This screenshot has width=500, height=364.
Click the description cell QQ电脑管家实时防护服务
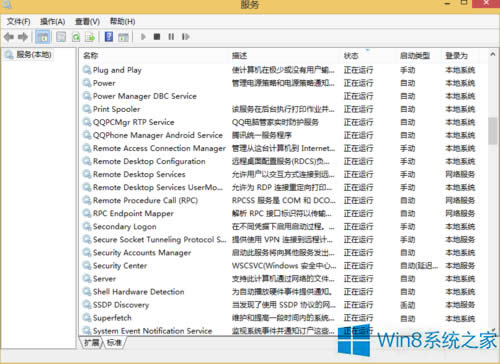pyautogui.click(x=275, y=122)
